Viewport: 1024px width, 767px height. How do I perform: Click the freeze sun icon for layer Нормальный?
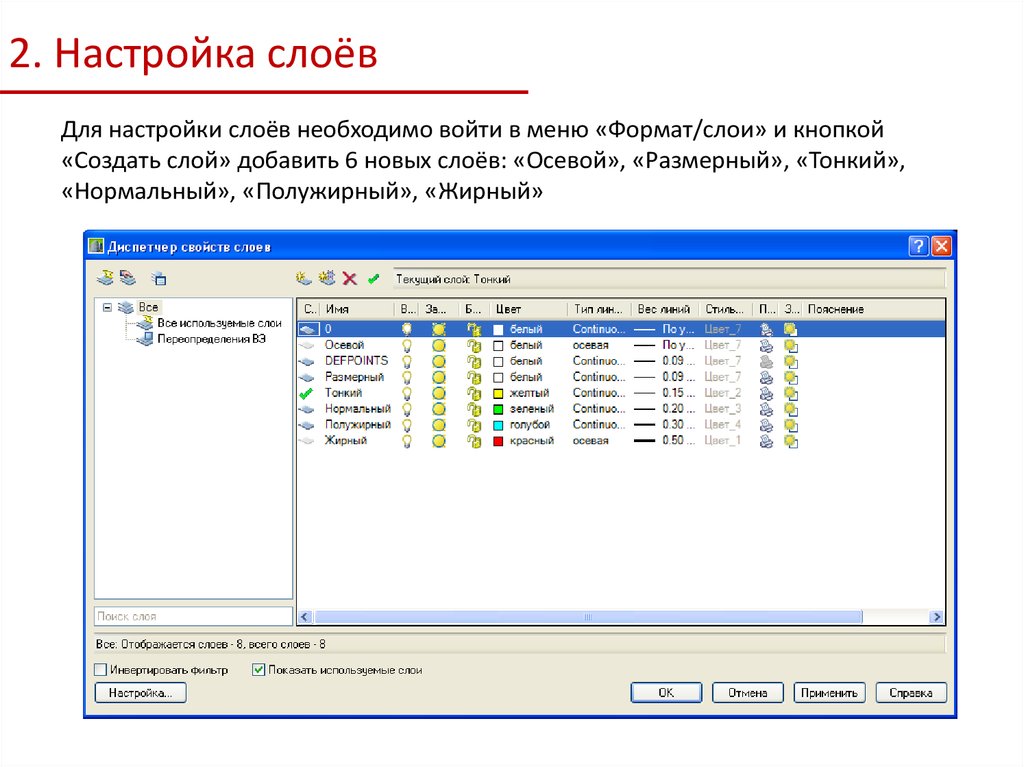[438, 409]
